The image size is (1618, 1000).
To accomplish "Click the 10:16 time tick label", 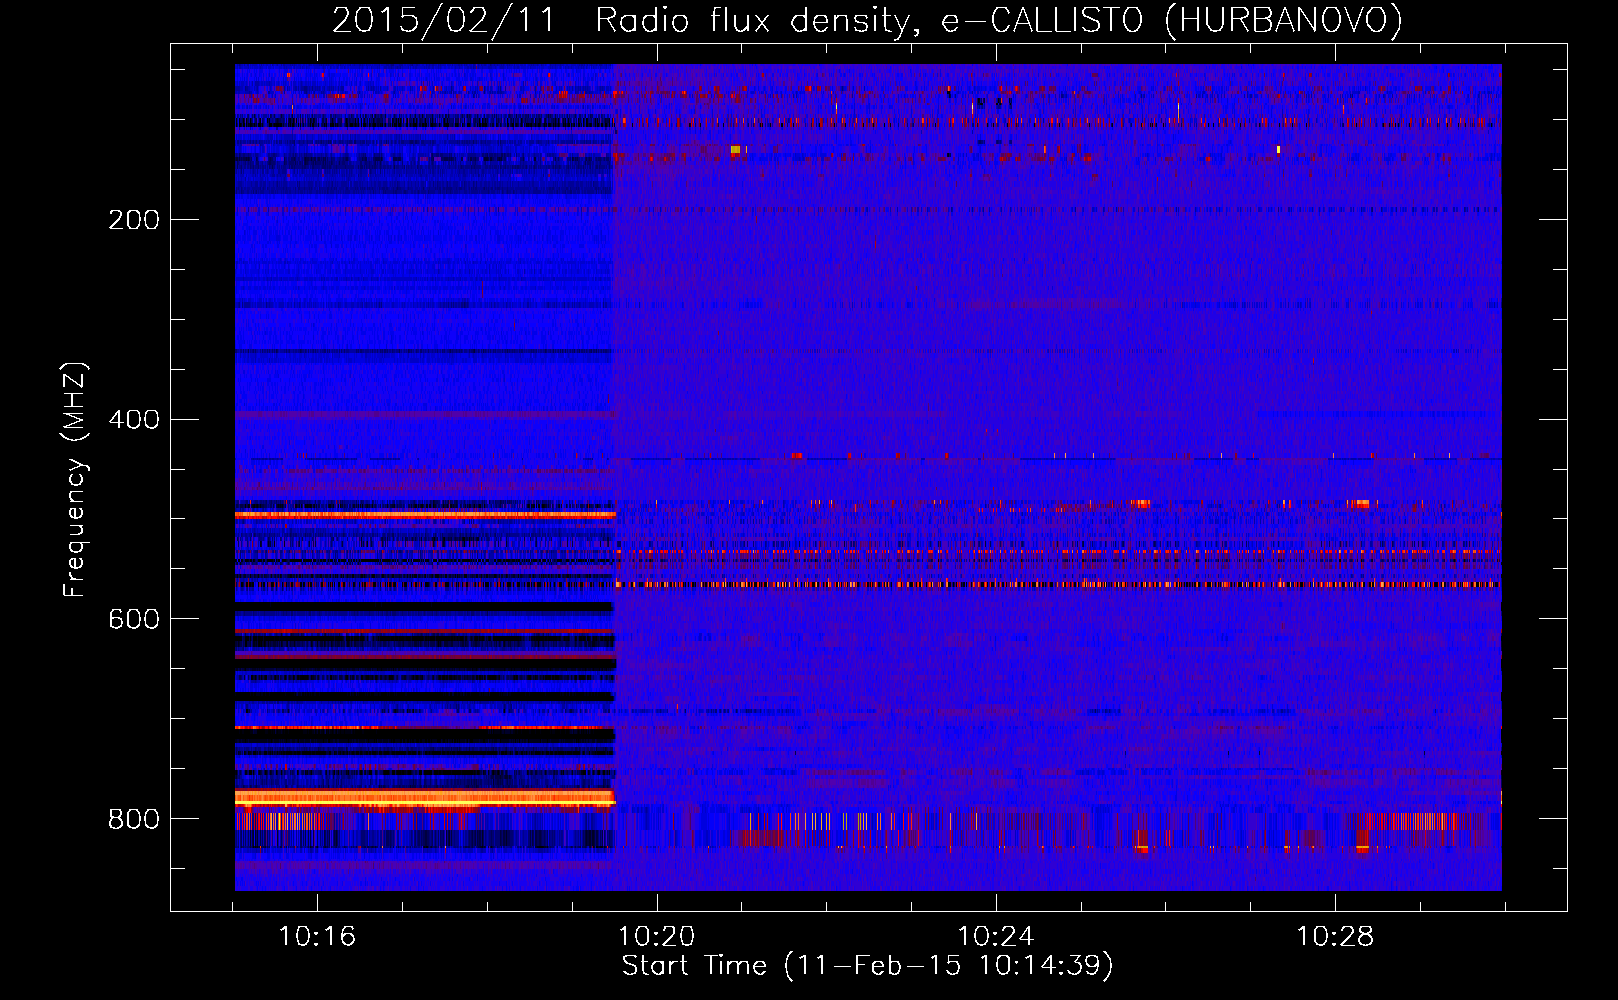I will tap(317, 937).
